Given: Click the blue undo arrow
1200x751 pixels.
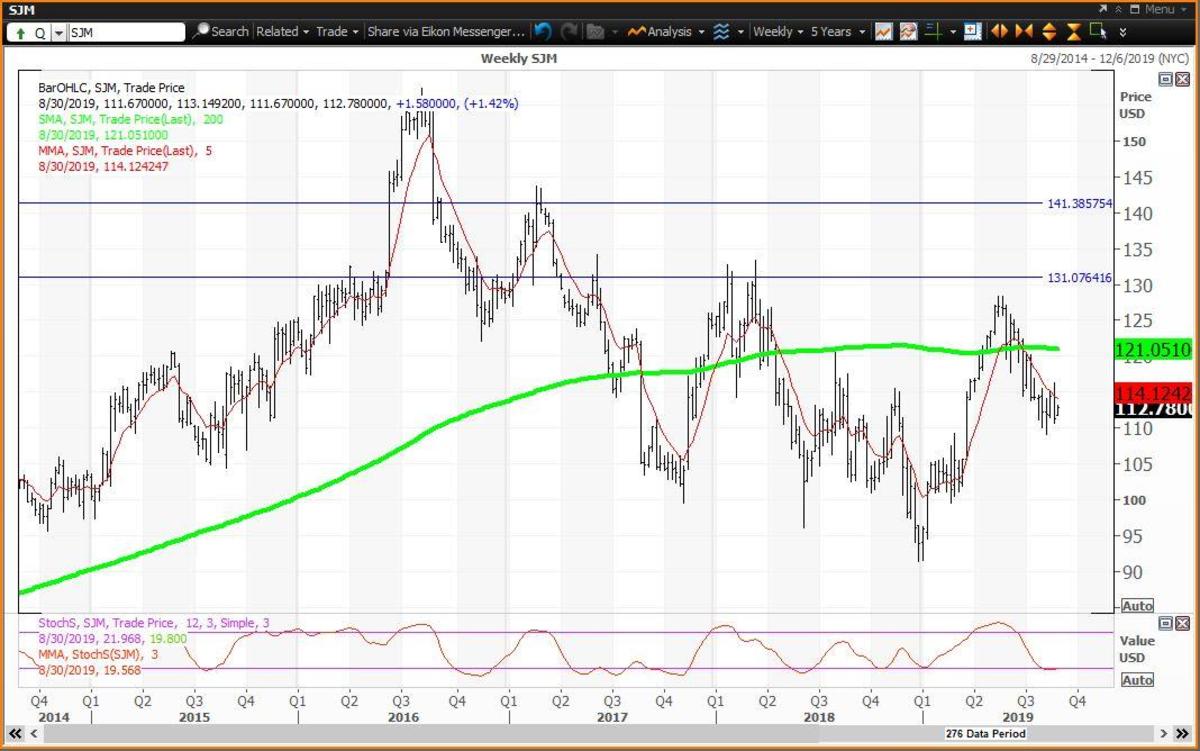Looking at the screenshot, I should click(543, 32).
